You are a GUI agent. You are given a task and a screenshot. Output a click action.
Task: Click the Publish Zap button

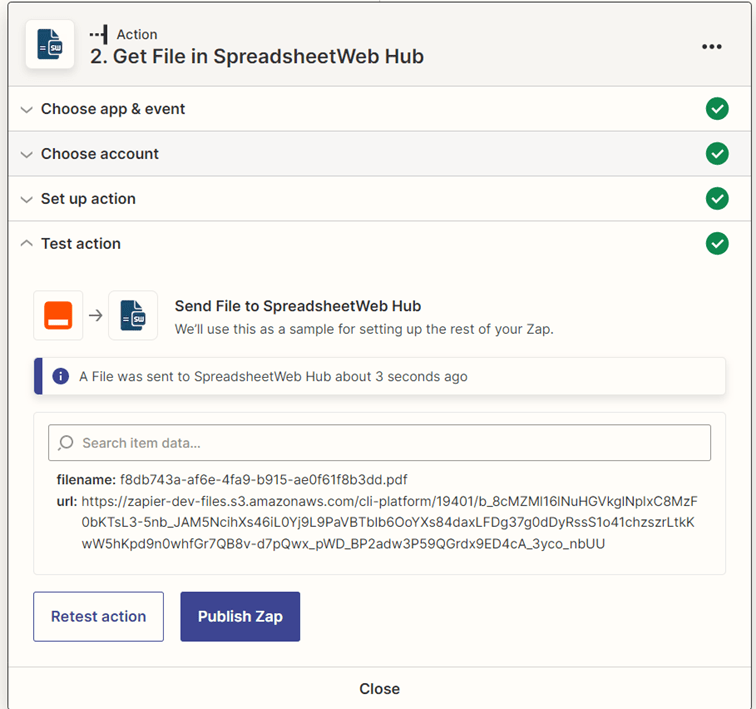(240, 616)
